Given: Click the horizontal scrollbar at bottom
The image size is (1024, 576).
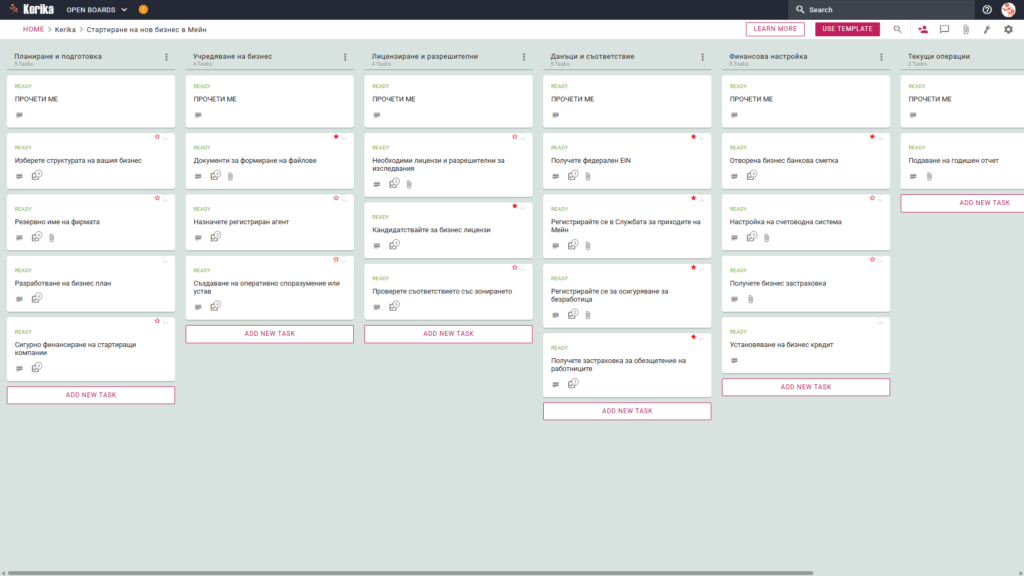Looking at the screenshot, I should click(x=410, y=573).
